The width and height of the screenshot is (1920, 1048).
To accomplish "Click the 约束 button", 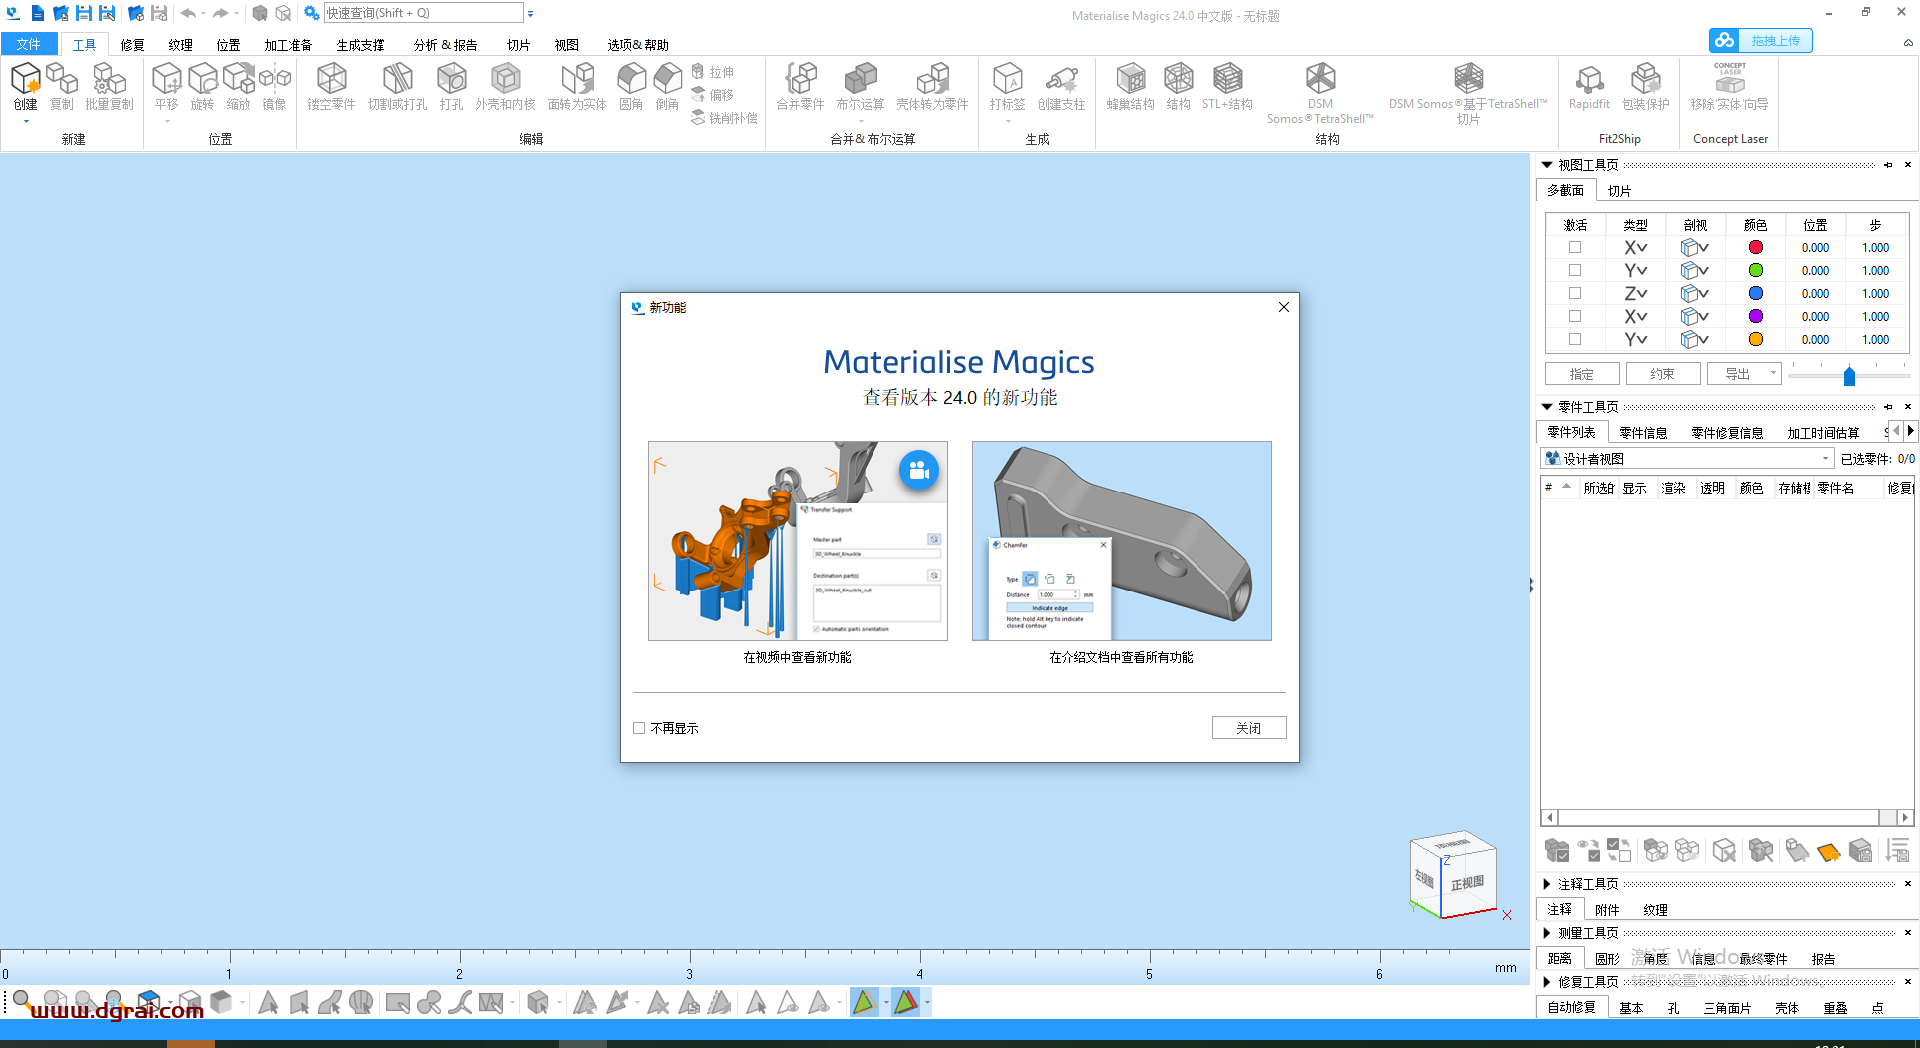I will pyautogui.click(x=1662, y=374).
